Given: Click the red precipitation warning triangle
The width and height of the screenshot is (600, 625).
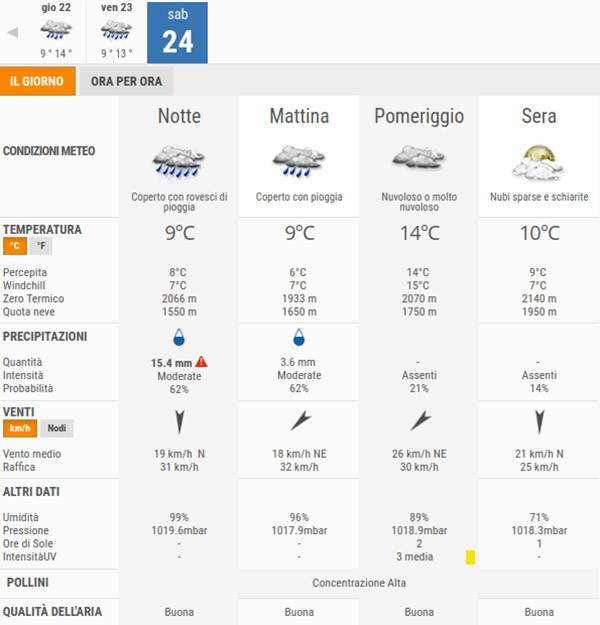Looking at the screenshot, I should pos(201,362).
